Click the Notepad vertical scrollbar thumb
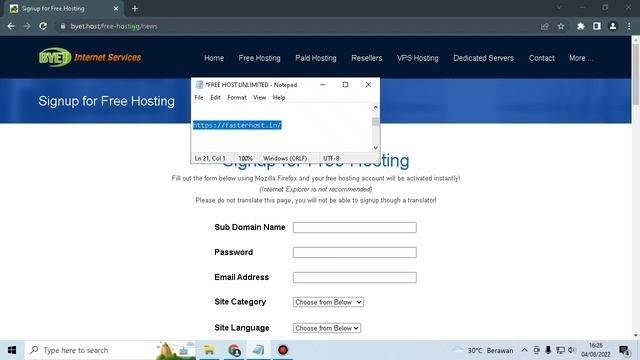This screenshot has height=360, width=640. (376, 122)
